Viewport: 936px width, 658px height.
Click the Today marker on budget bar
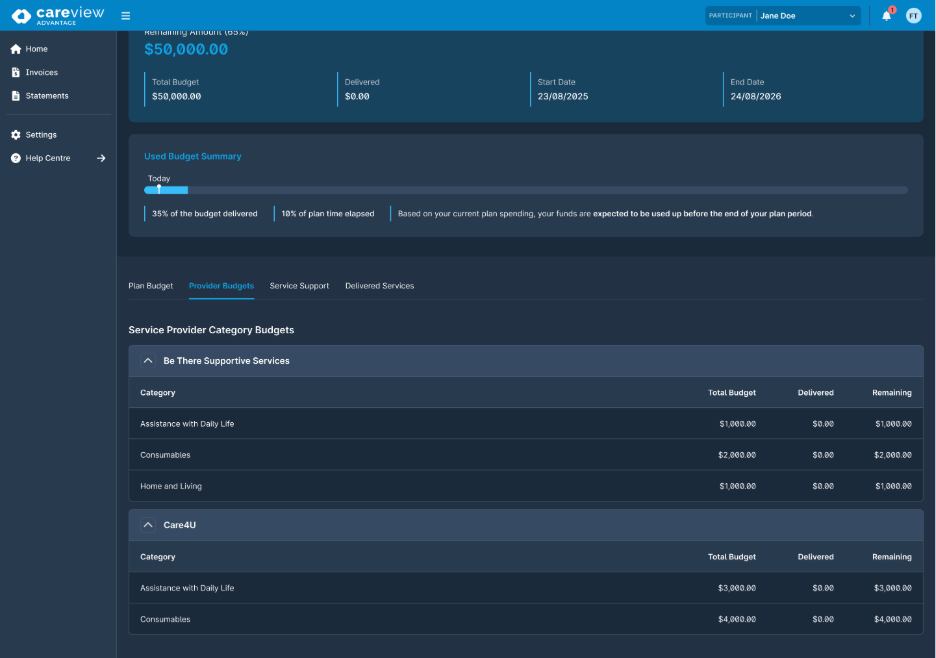[x=159, y=188]
